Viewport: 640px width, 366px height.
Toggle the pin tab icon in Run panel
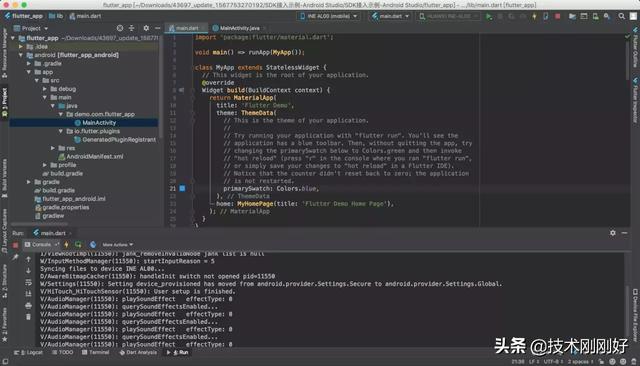pos(15,257)
